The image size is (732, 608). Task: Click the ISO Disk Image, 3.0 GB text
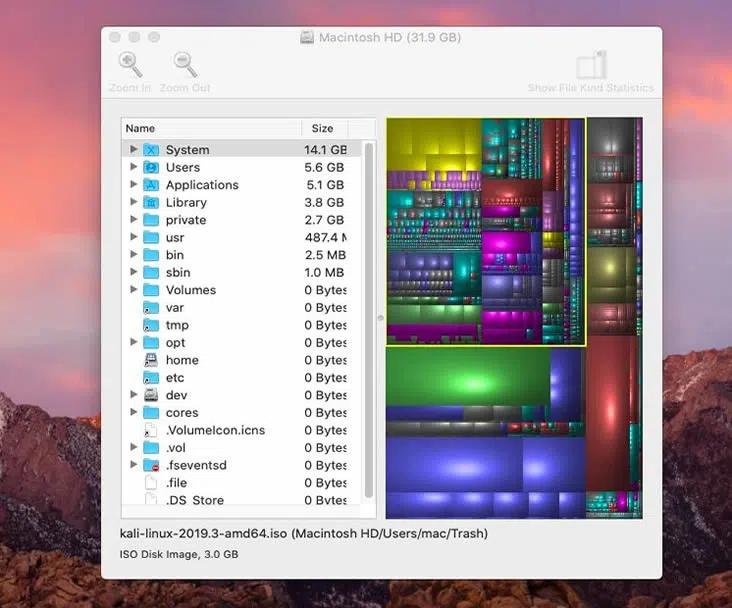(x=179, y=554)
